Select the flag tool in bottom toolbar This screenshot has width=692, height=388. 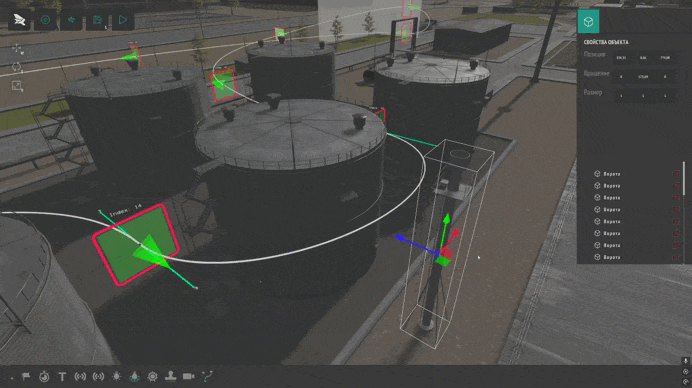[x=26, y=377]
